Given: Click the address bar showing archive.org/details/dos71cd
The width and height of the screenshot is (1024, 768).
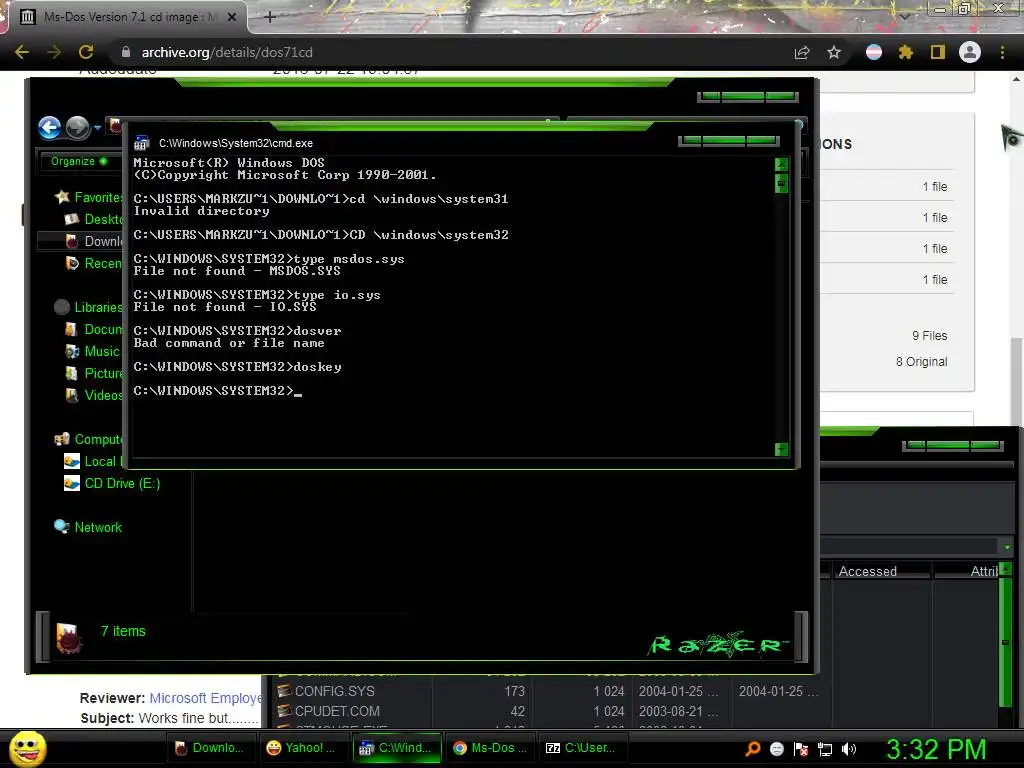Looking at the screenshot, I should pyautogui.click(x=451, y=52).
